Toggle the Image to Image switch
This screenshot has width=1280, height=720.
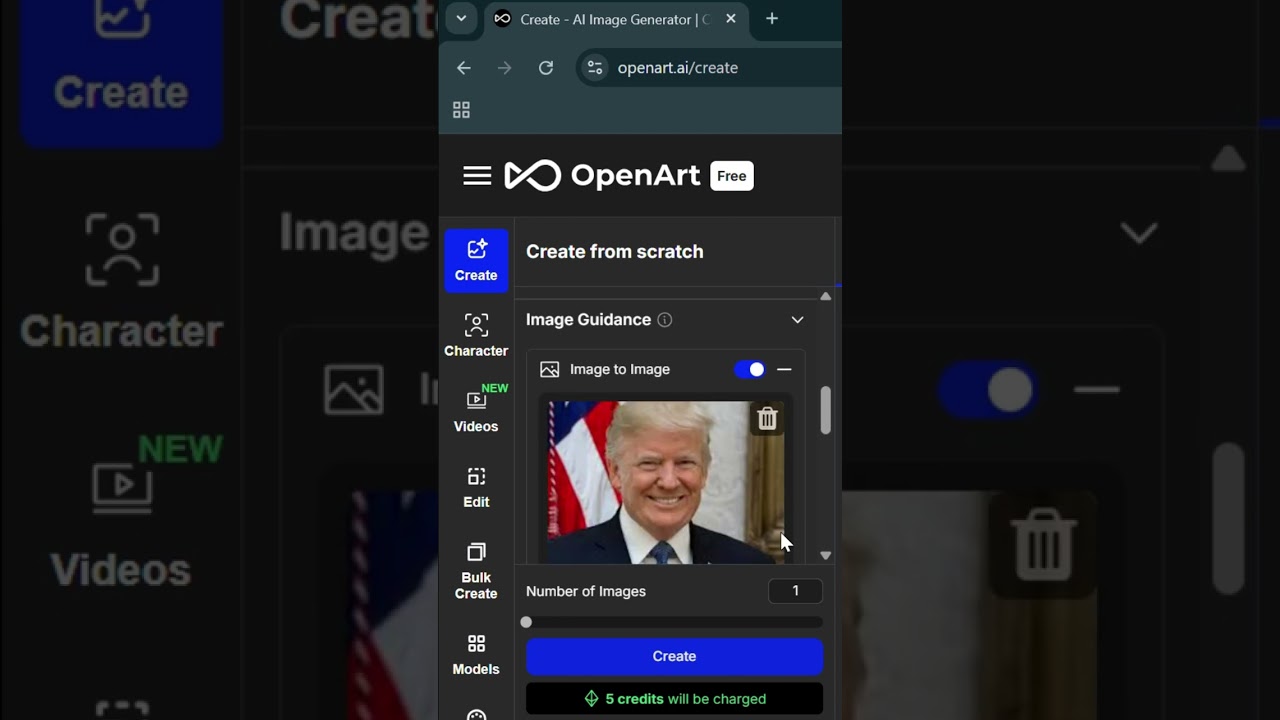[x=750, y=369]
